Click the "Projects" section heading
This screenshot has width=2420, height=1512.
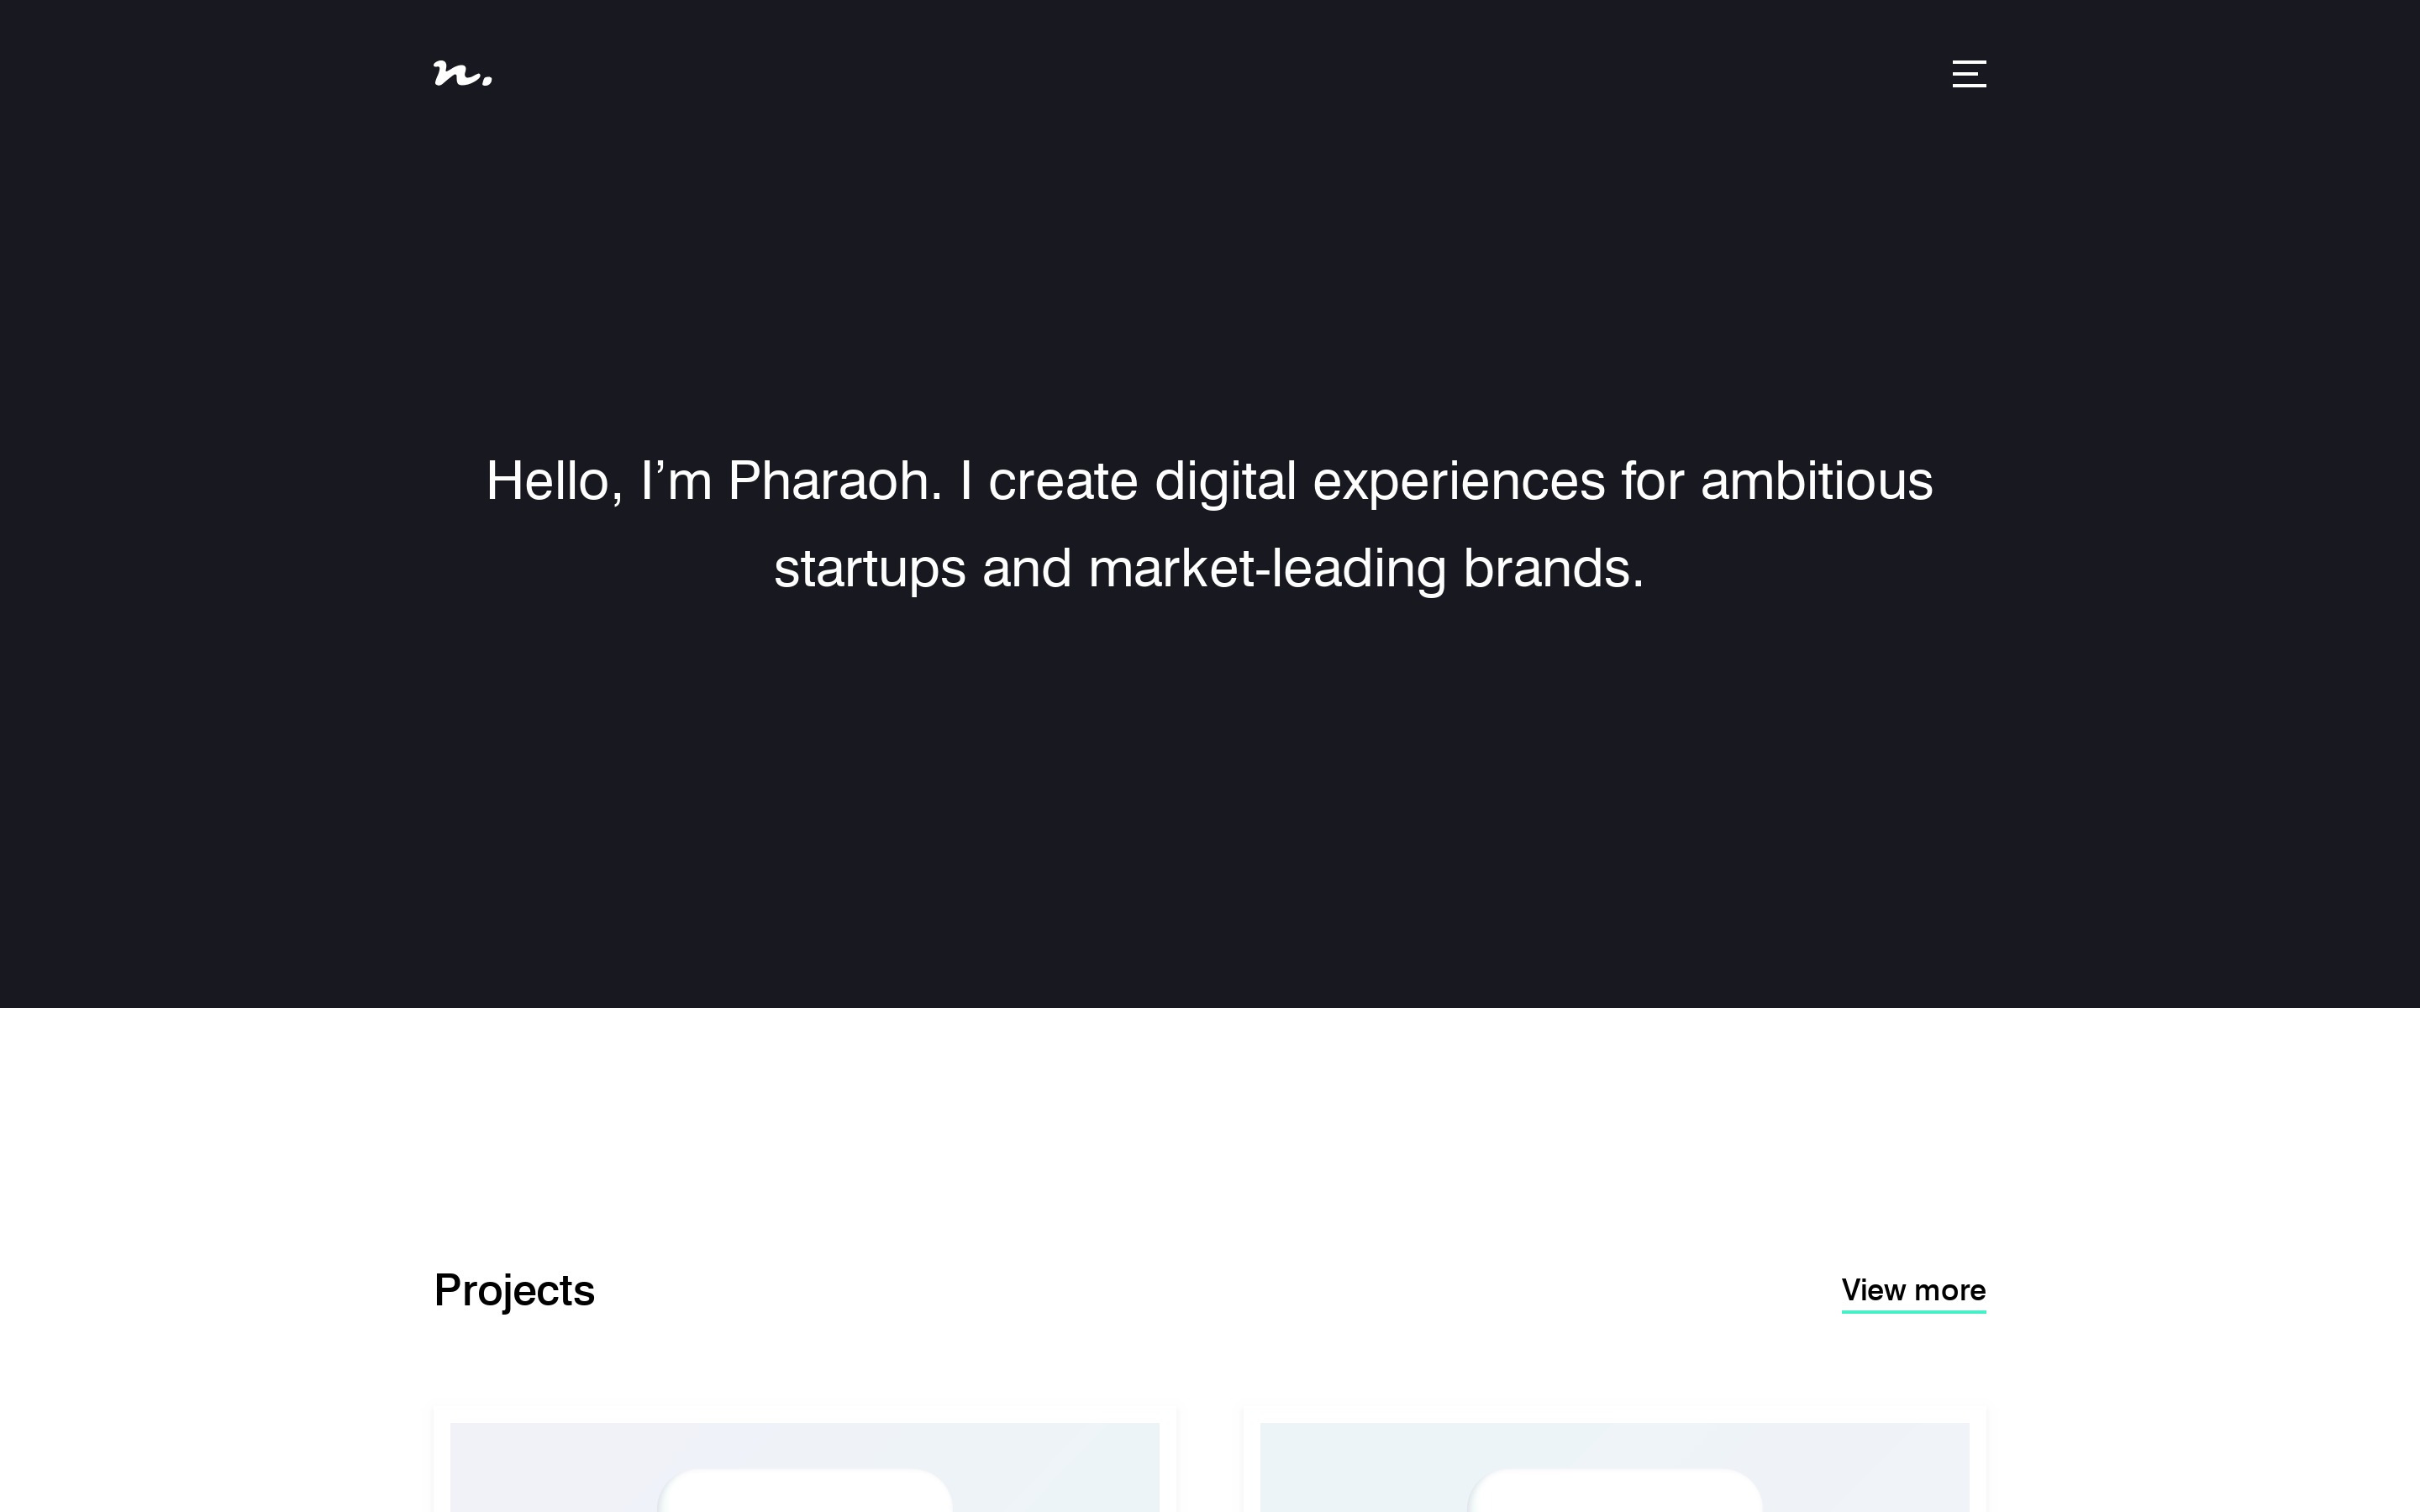coord(514,1290)
